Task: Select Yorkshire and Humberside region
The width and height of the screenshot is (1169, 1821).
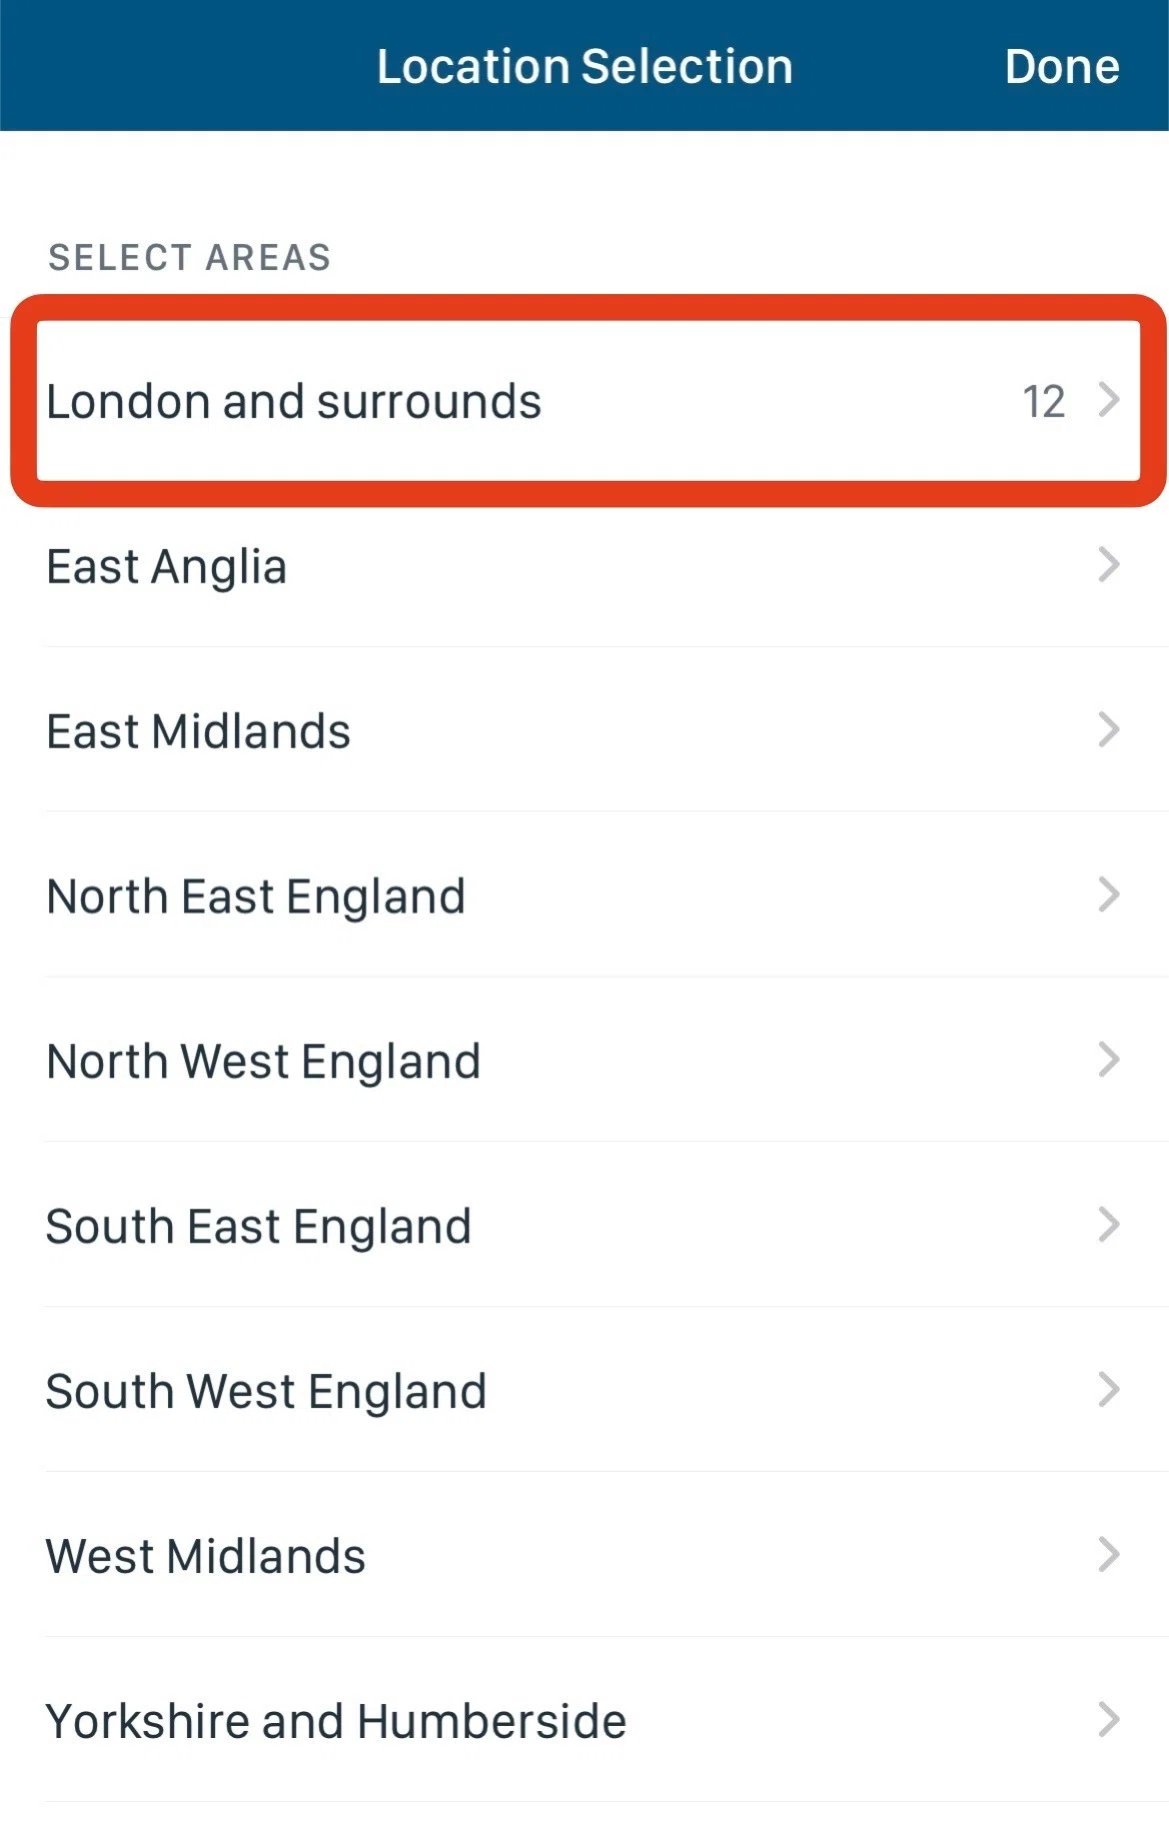Action: (336, 1722)
